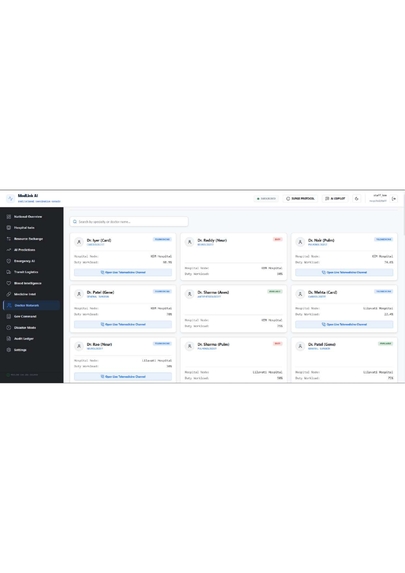Click Dr. Rao (Neur) avatar icon

point(79,346)
